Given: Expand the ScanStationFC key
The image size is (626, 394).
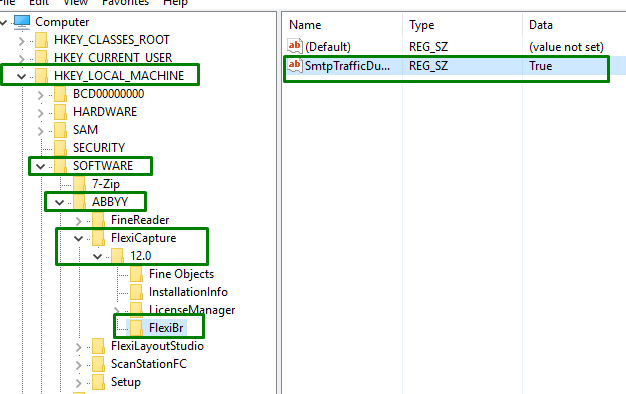Looking at the screenshot, I should pos(78,365).
